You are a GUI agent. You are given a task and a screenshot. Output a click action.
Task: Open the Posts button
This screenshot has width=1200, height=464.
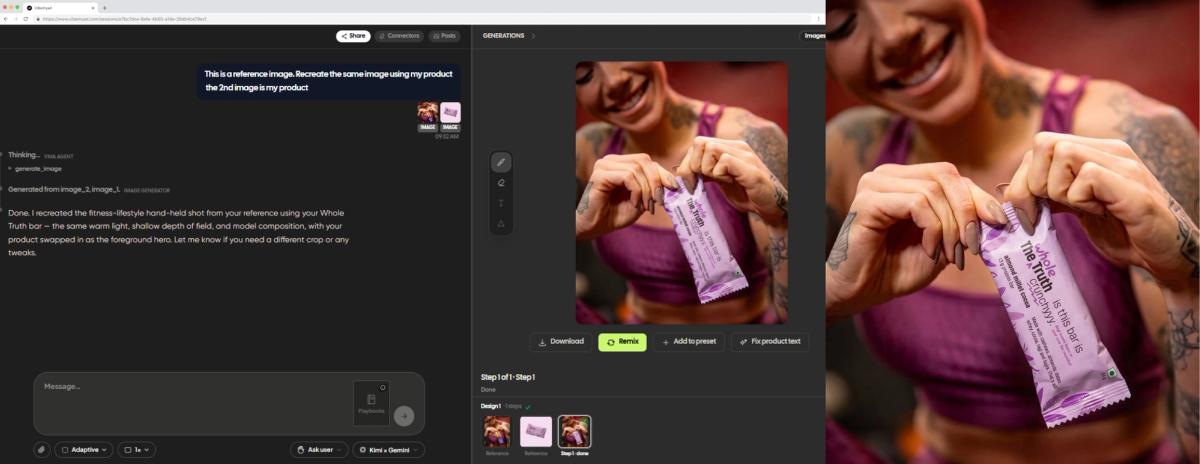point(444,36)
